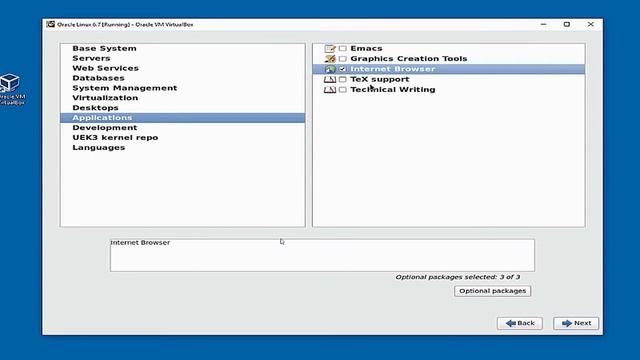Enable the TeX support checkbox

[342, 79]
